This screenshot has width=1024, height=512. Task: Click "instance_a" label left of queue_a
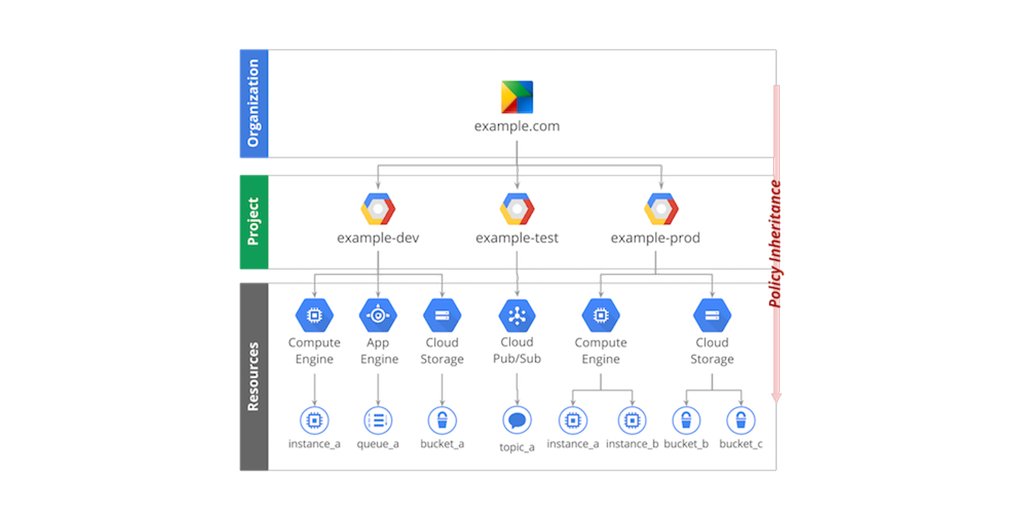pyautogui.click(x=314, y=444)
